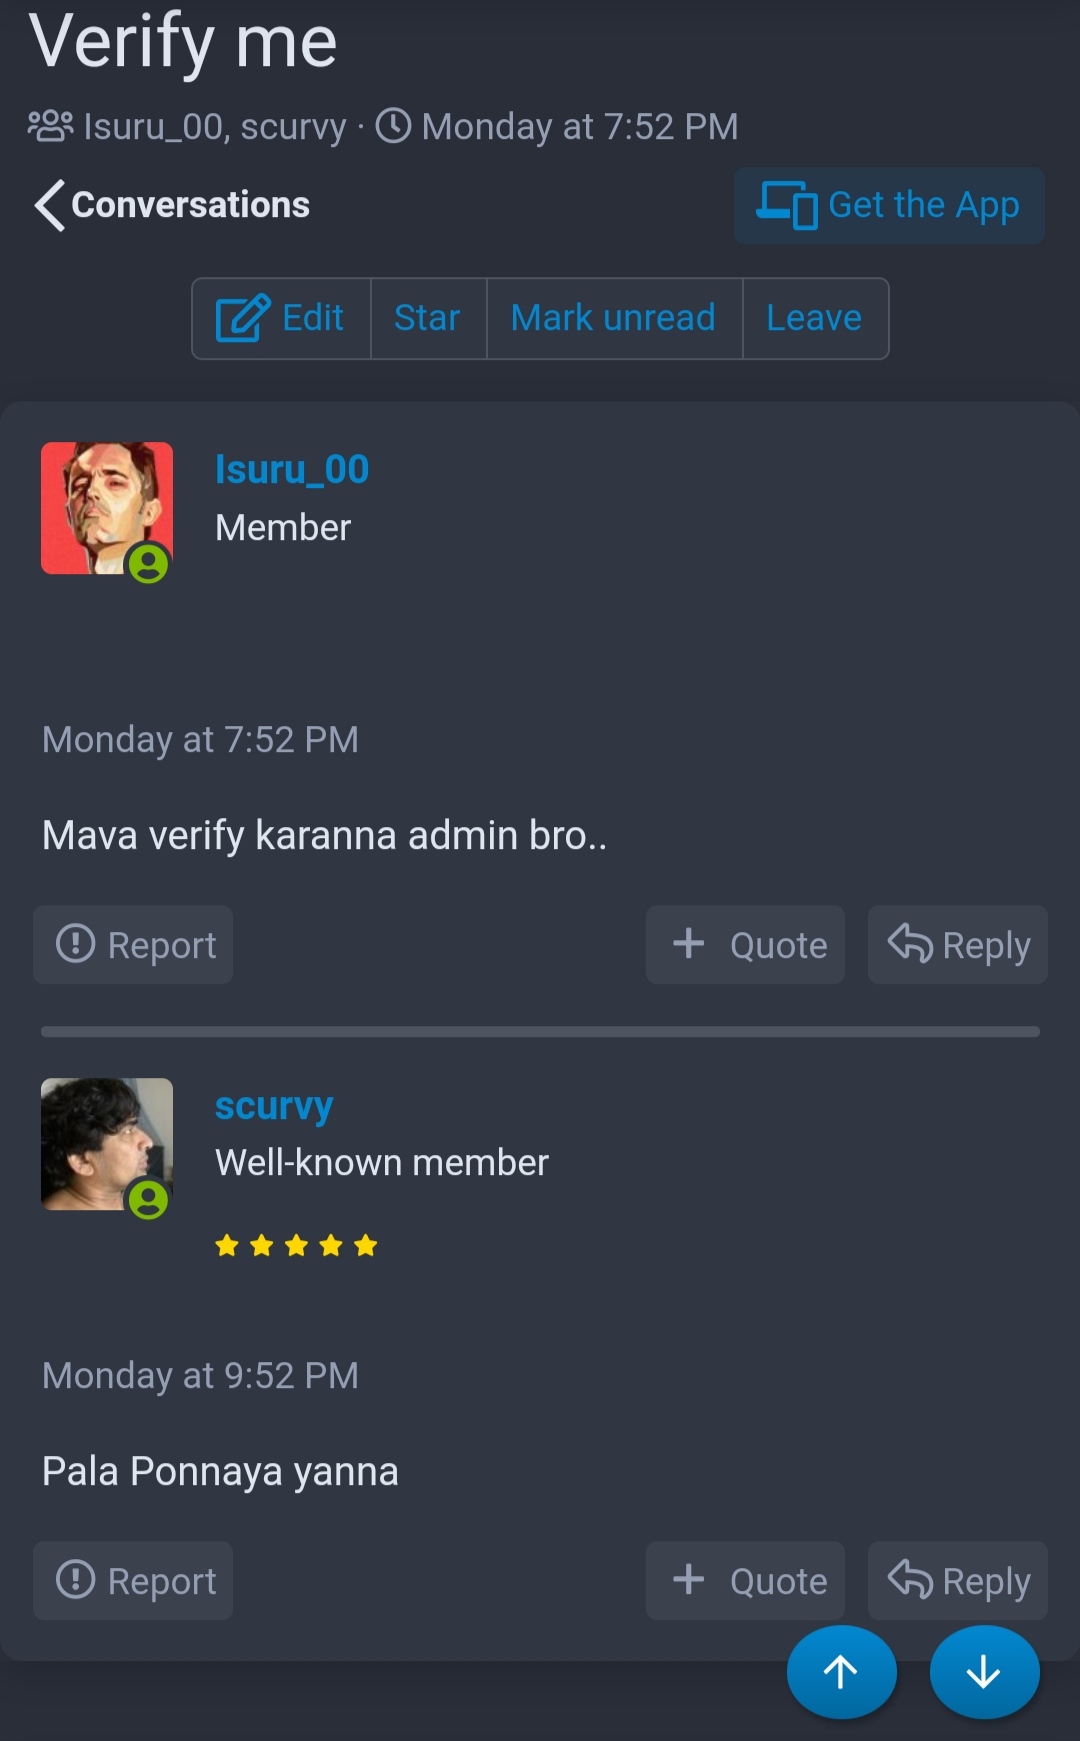Click the participants group icon under the title
This screenshot has width=1080, height=1741.
coord(50,126)
